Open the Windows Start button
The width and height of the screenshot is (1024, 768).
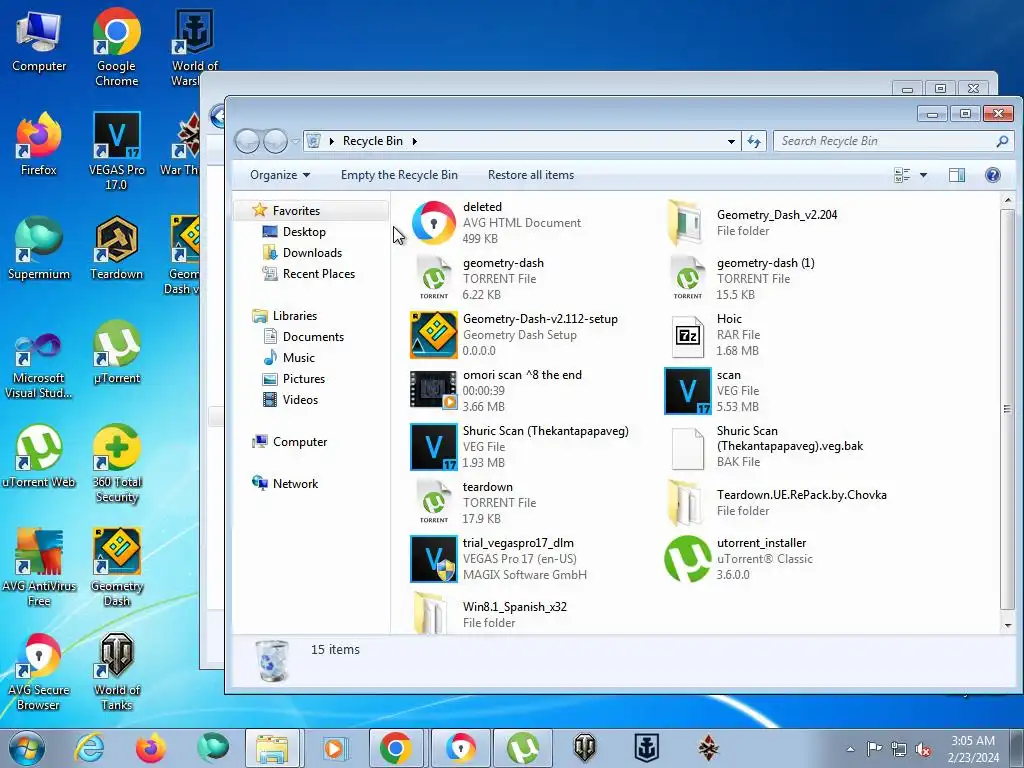[27, 748]
